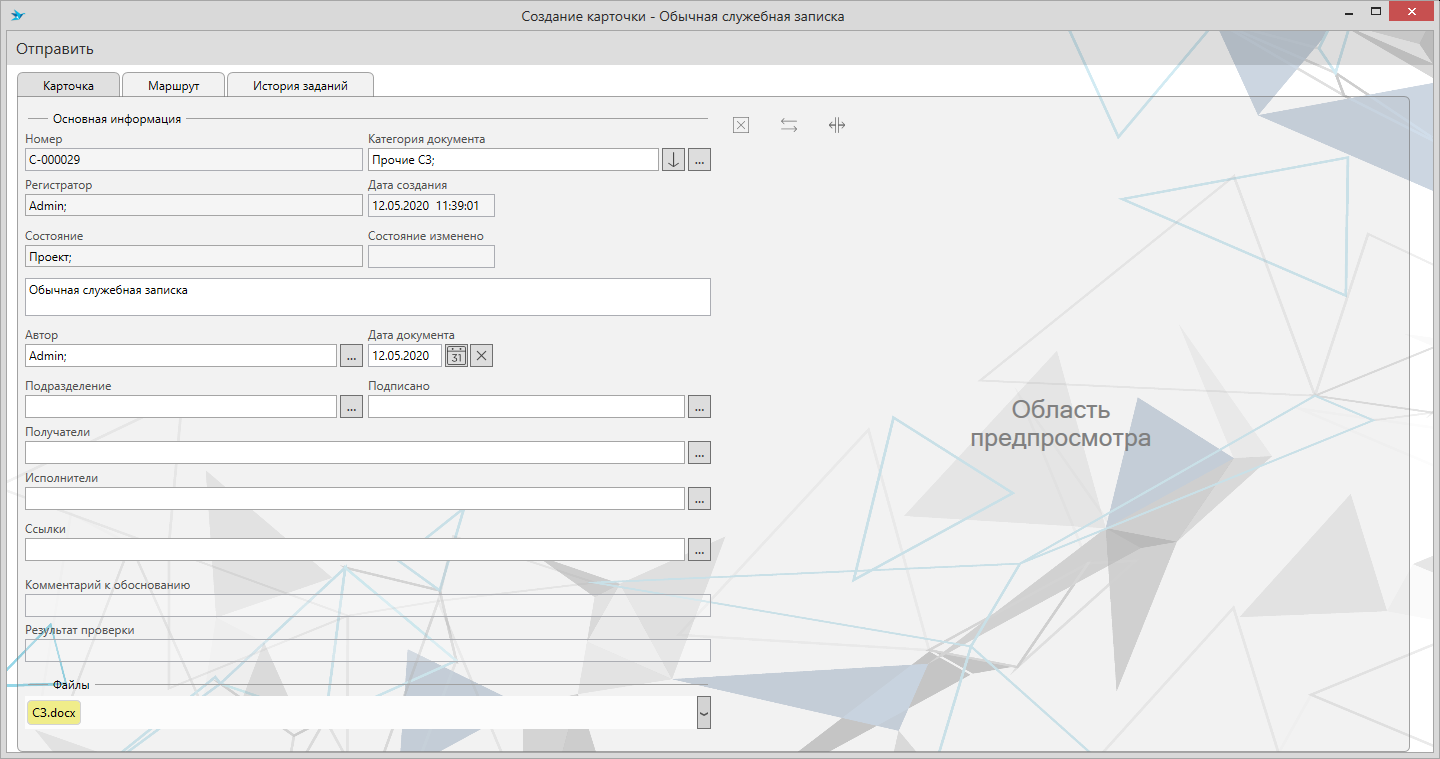The width and height of the screenshot is (1440, 759).
Task: Open the ellipsis picker for Подразделение
Action: click(351, 406)
